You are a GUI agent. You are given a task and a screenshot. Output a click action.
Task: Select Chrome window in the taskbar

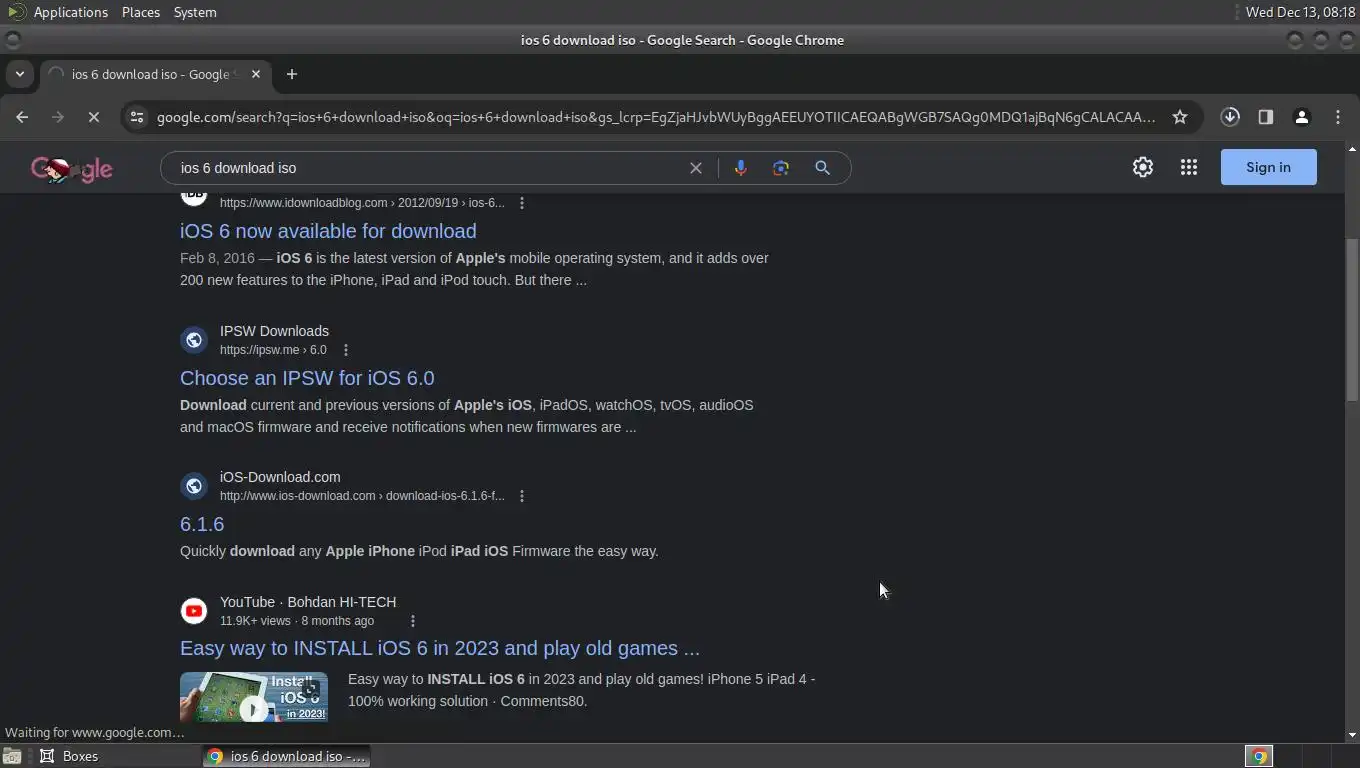(x=287, y=756)
